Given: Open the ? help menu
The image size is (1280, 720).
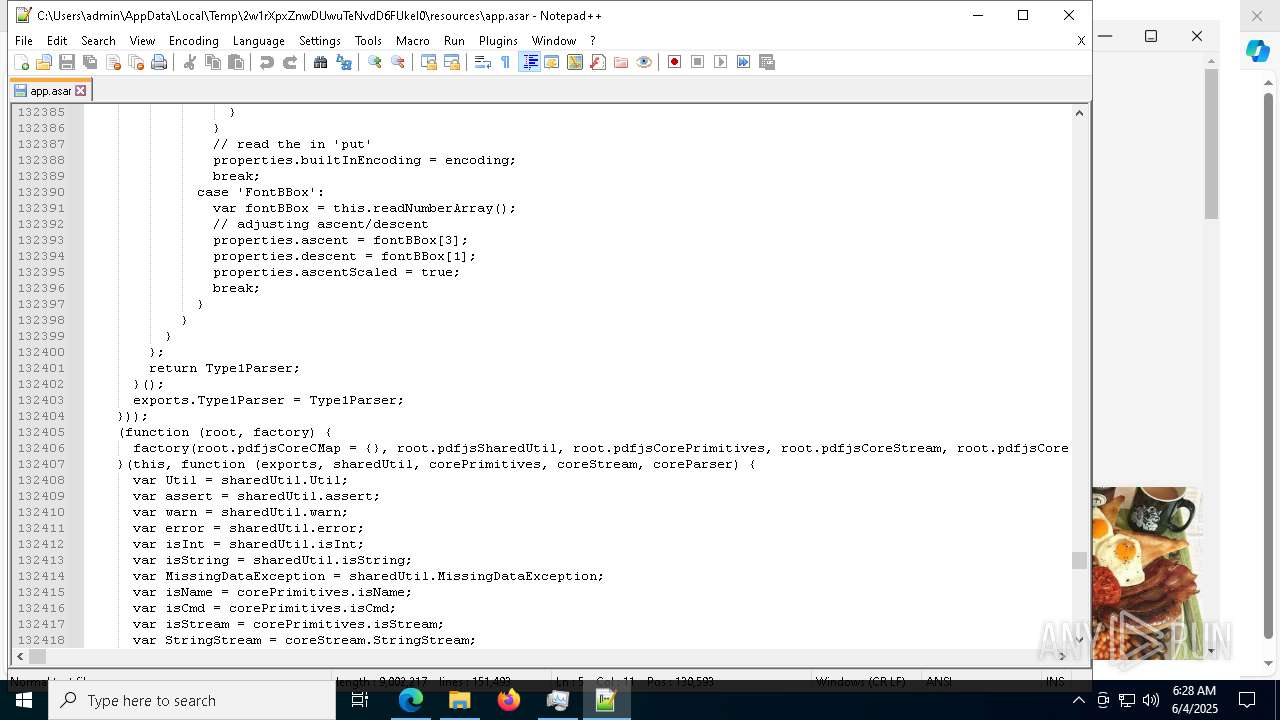Looking at the screenshot, I should [592, 41].
